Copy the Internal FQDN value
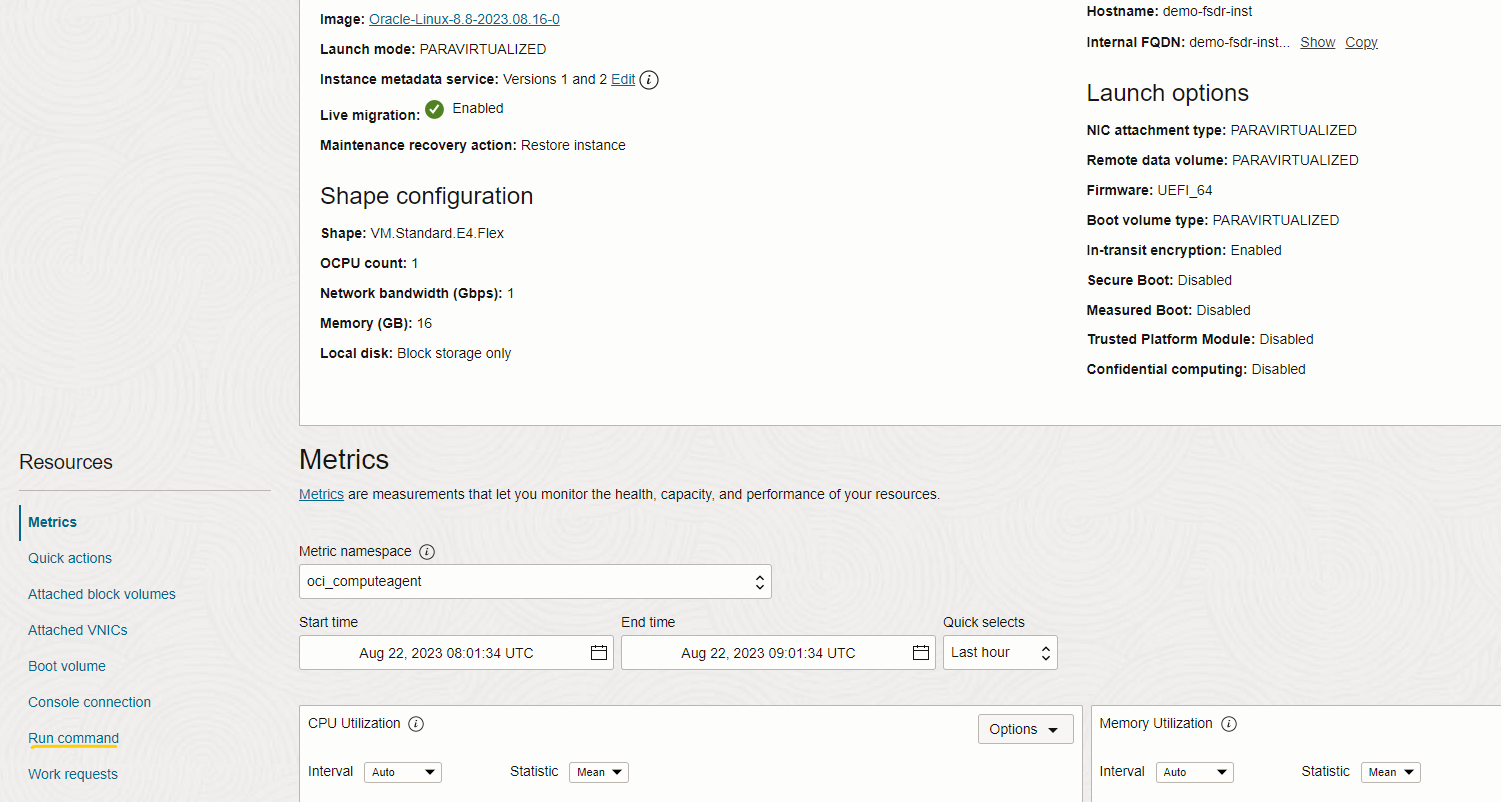 point(1361,42)
